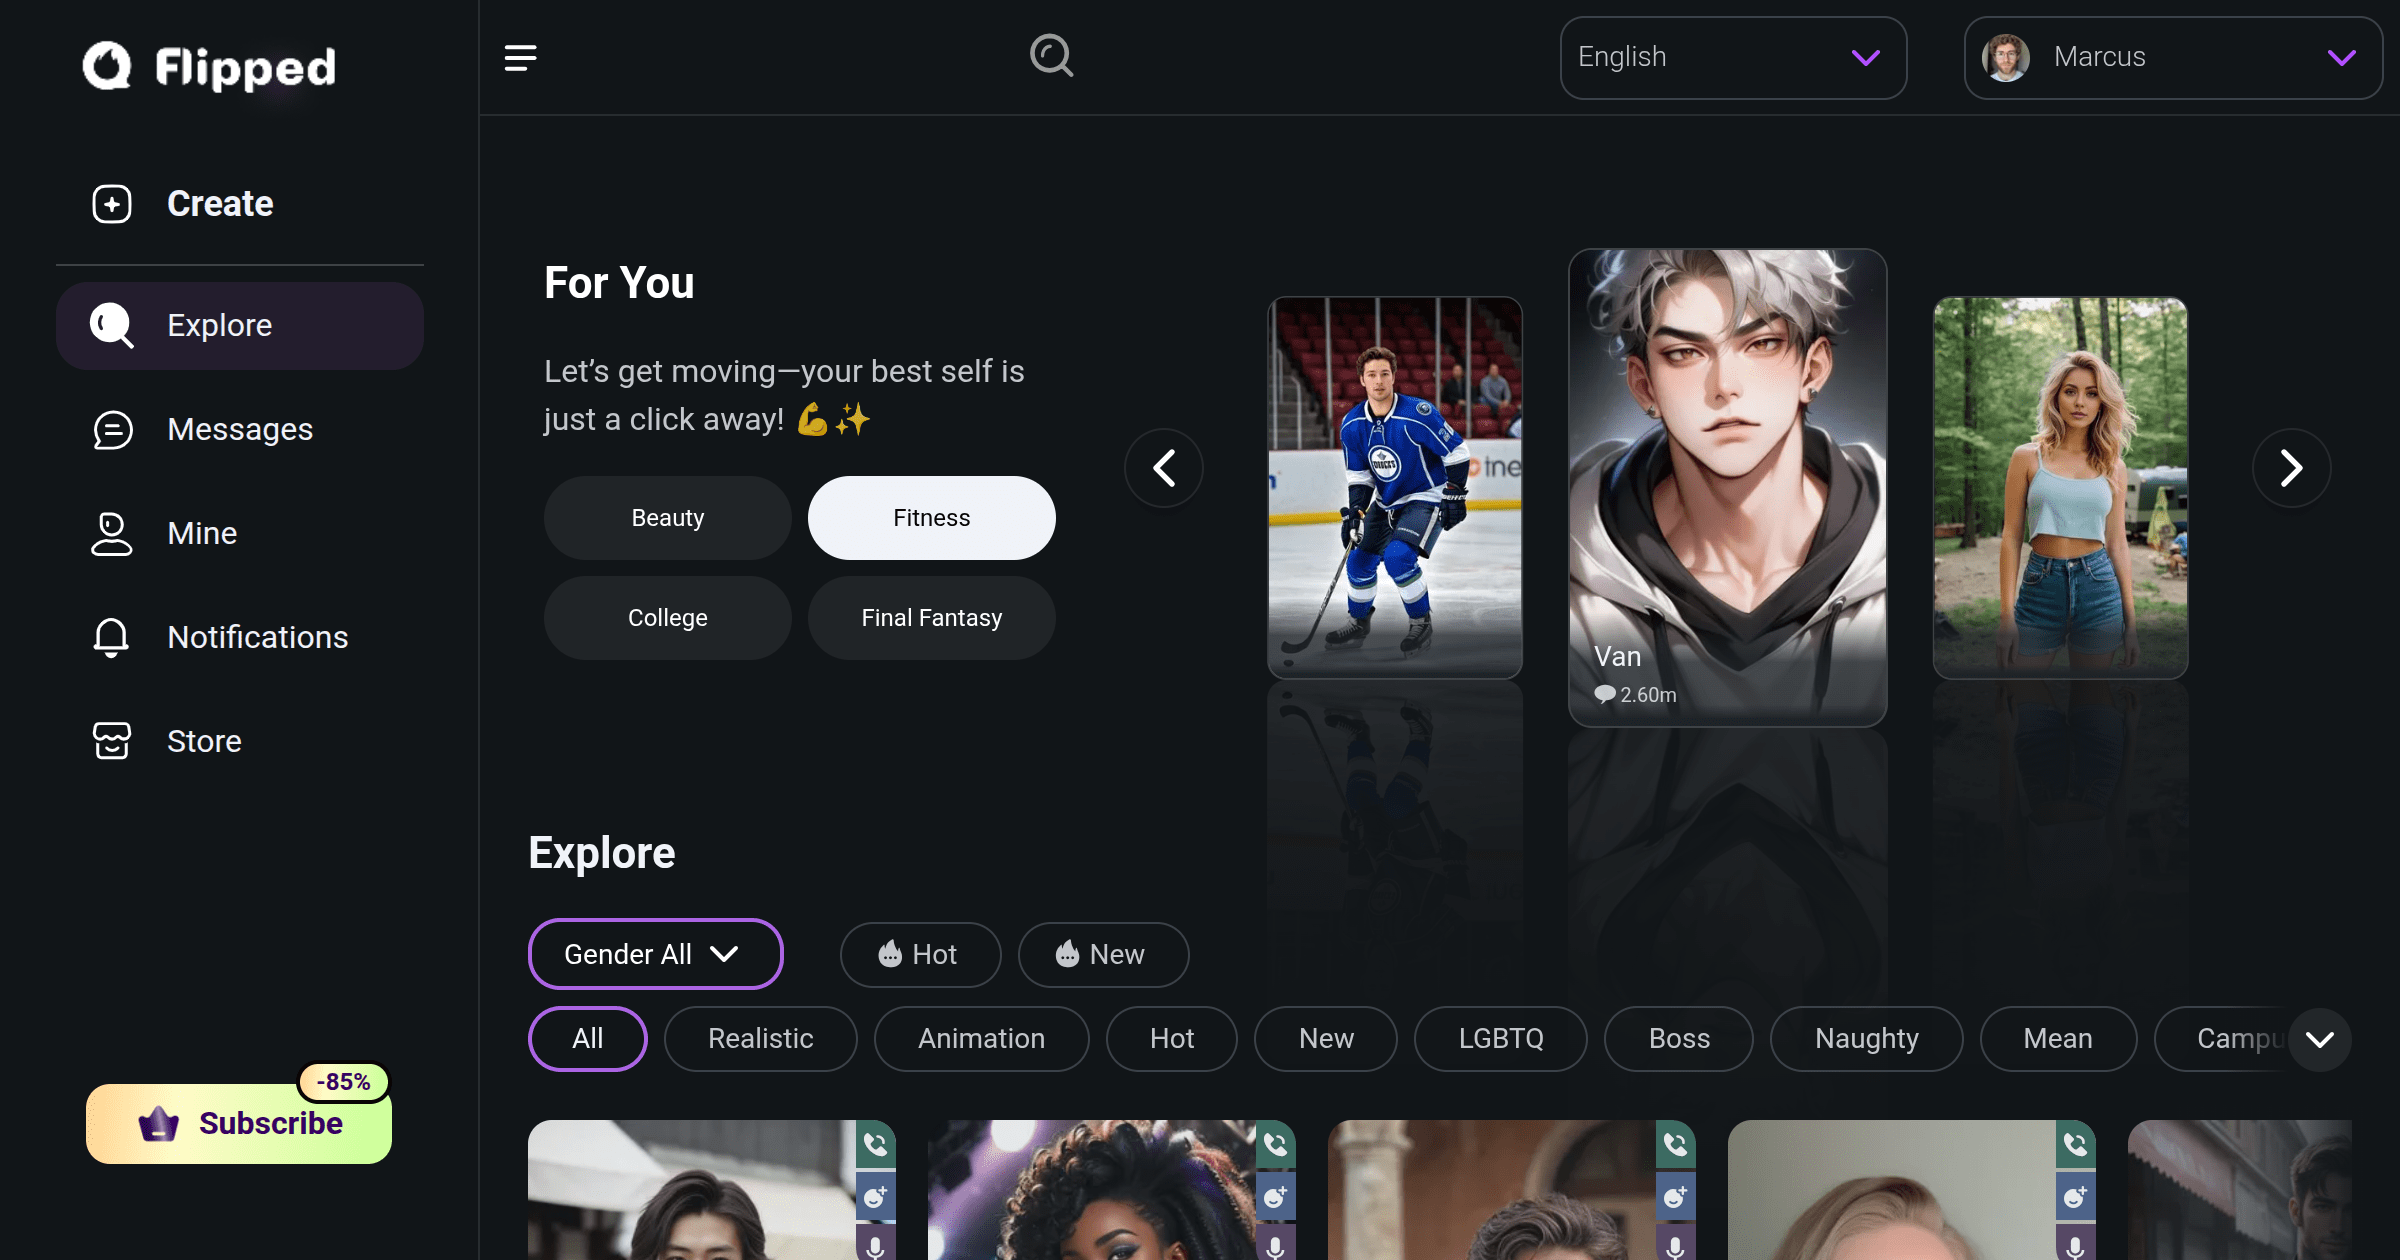Select the Fitness interest chip
The image size is (2400, 1260).
coord(931,518)
